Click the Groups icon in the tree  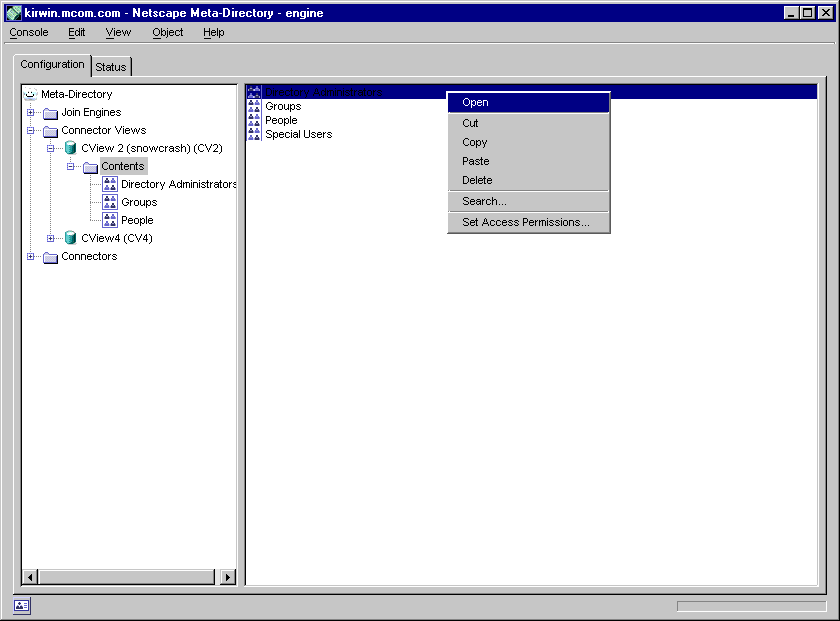[110, 203]
